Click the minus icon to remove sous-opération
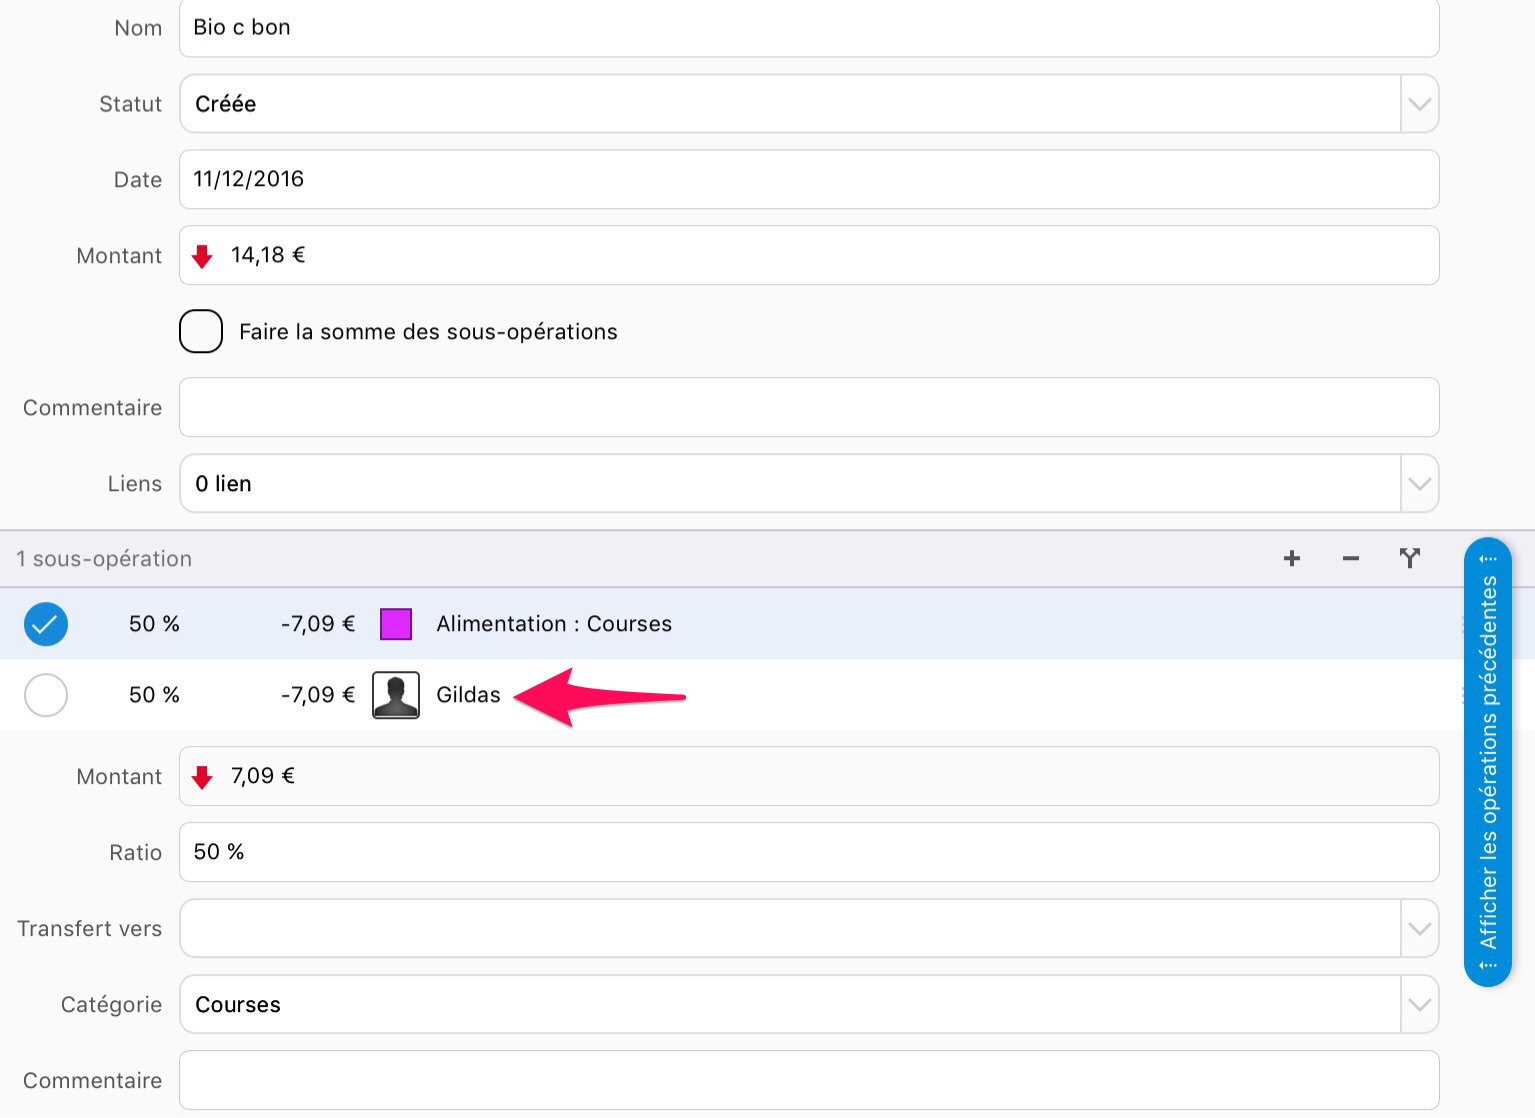Image resolution: width=1535 pixels, height=1118 pixels. [x=1350, y=558]
